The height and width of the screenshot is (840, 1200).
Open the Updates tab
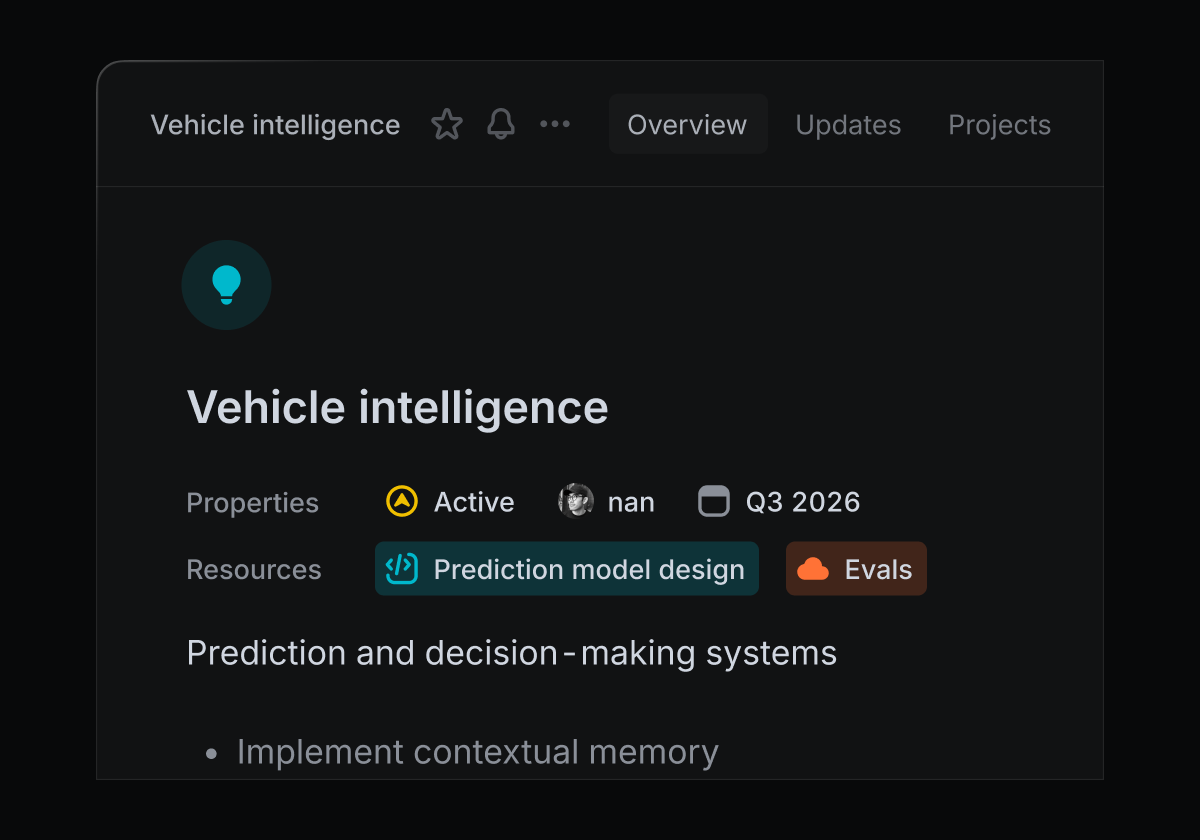click(x=848, y=125)
